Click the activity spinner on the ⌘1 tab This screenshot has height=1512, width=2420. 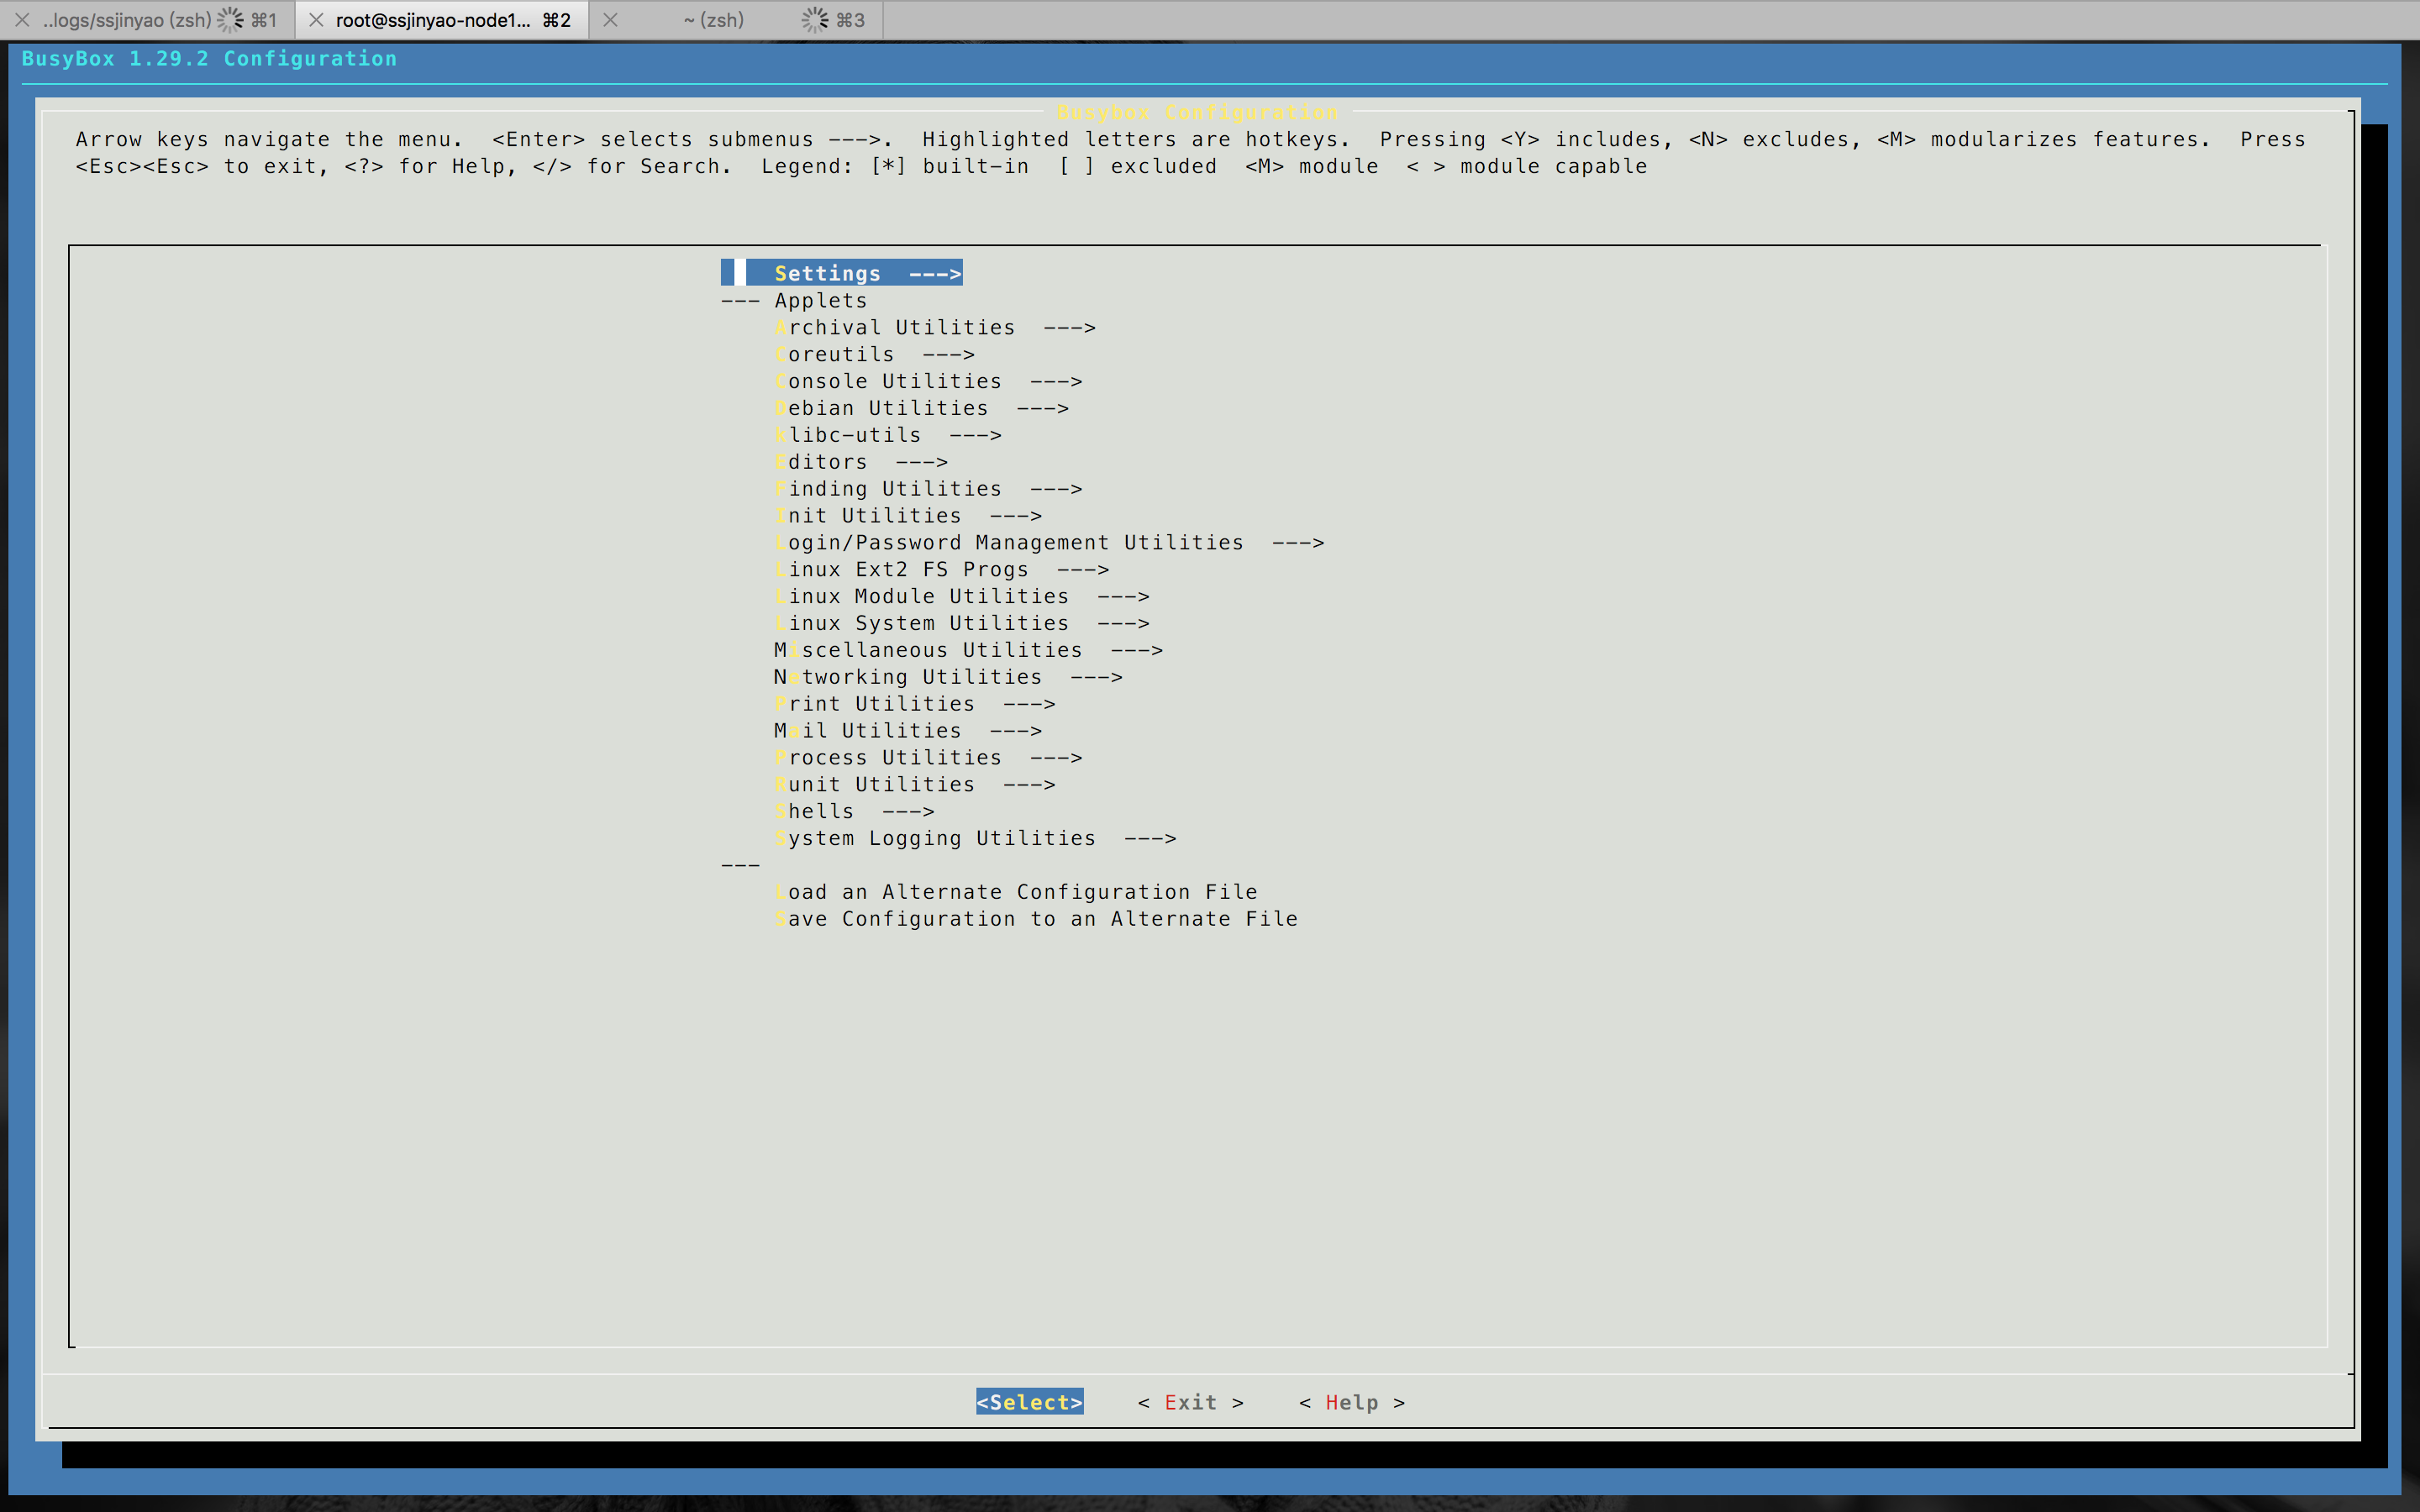(x=231, y=20)
